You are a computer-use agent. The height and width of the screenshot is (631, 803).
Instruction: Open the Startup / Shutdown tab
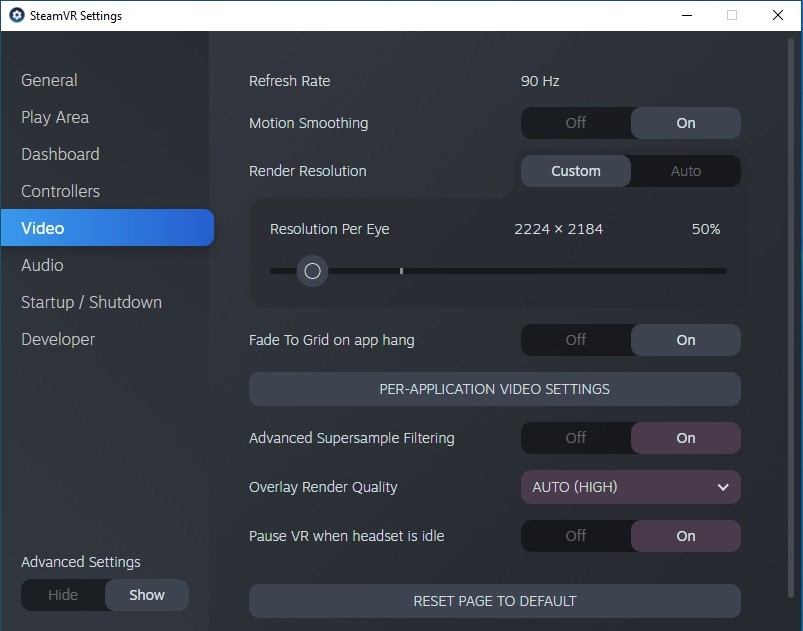tap(92, 302)
